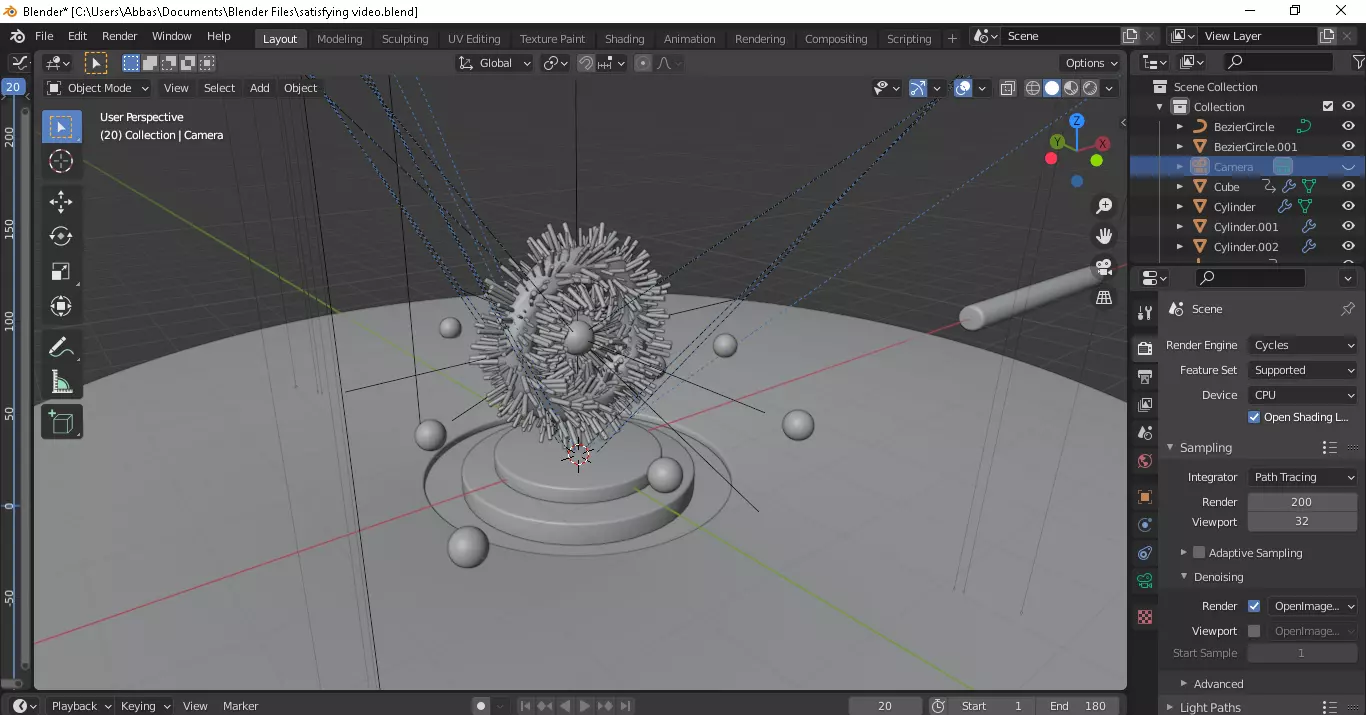Switch to the Shading workspace tab
Viewport: 1366px width, 715px height.
point(625,39)
